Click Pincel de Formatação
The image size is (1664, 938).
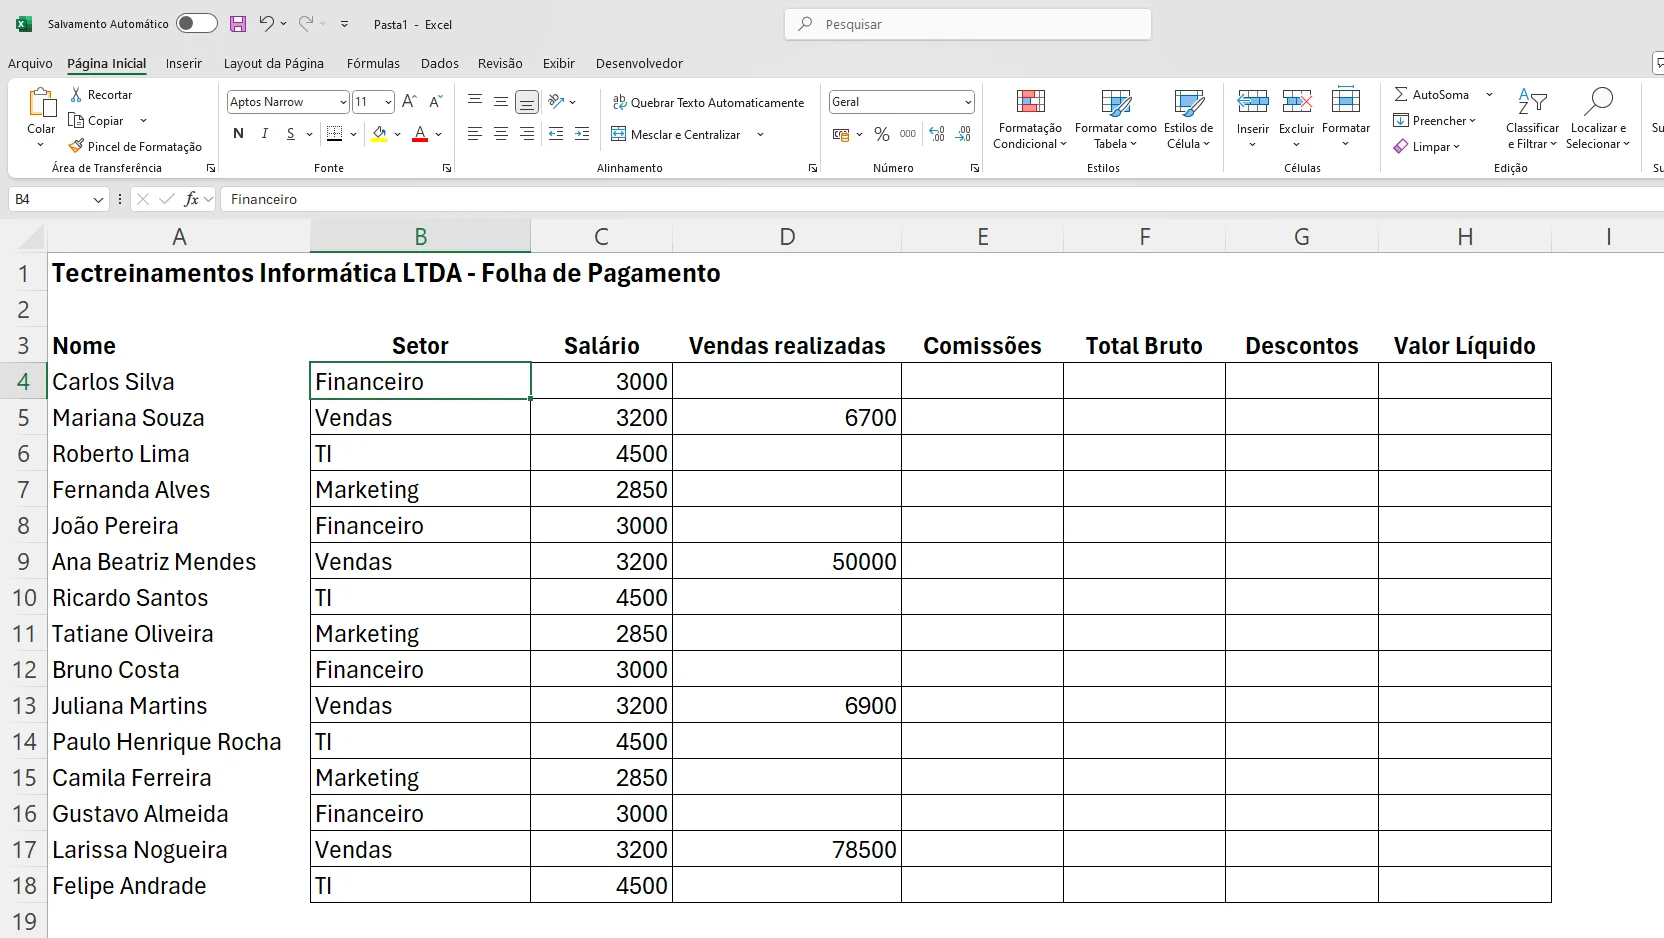point(136,146)
